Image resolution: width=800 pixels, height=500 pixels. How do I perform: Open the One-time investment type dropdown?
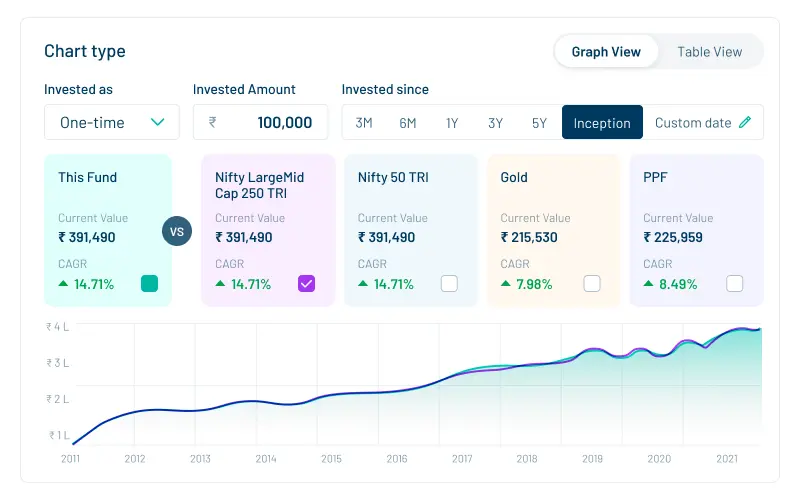pyautogui.click(x=111, y=123)
